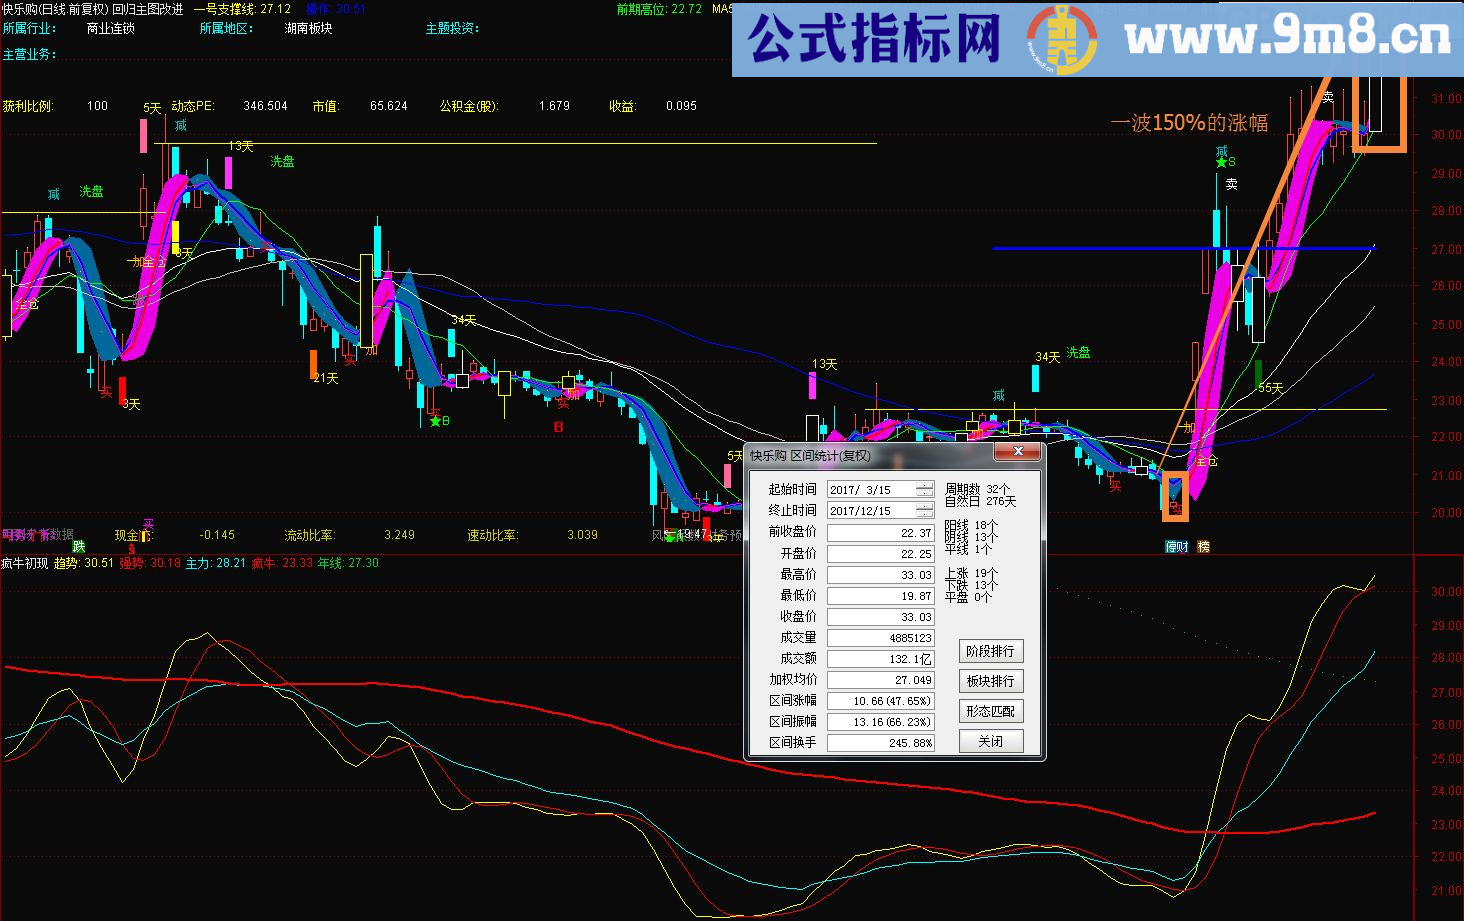Click the 速动比率 value 3.039
Screen dimensions: 1464x921
pos(582,535)
